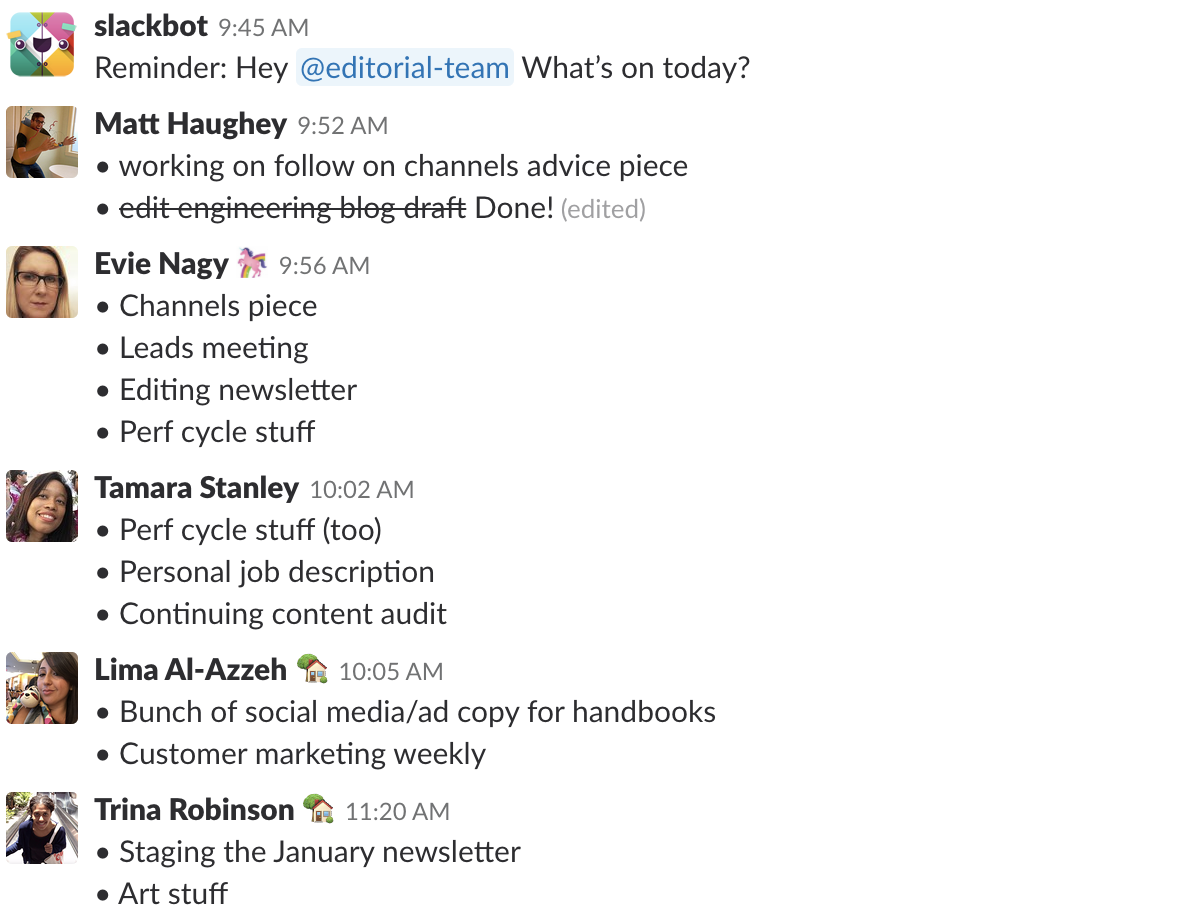Select Trina Robinson's avatar picture
Screen dimensions: 1200x920
(42, 828)
